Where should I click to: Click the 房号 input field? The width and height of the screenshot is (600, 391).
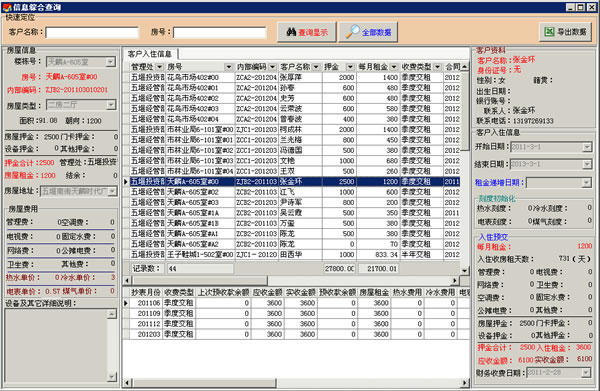click(220, 33)
